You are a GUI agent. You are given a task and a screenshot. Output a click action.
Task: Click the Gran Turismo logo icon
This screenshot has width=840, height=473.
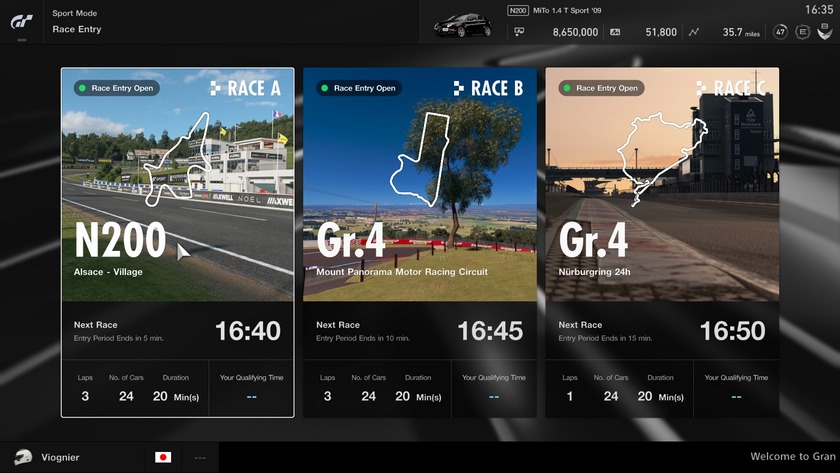click(21, 21)
